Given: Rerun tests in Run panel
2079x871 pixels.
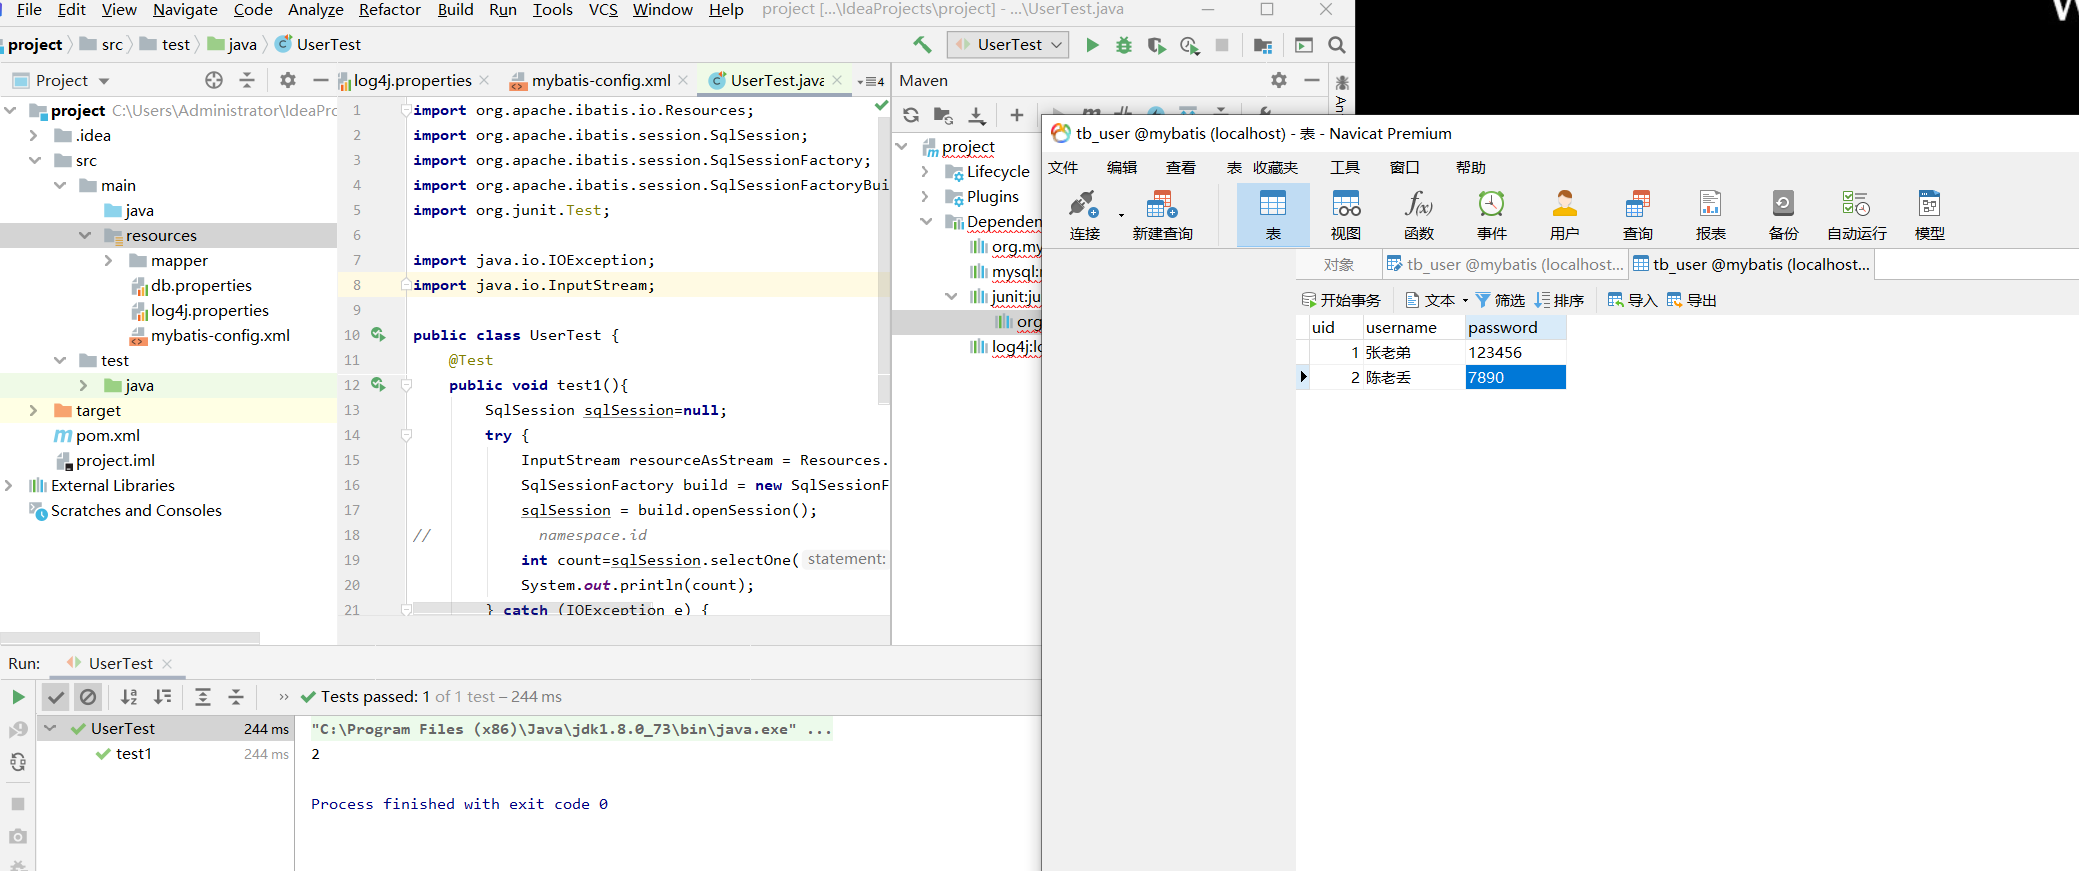Looking at the screenshot, I should tap(18, 697).
